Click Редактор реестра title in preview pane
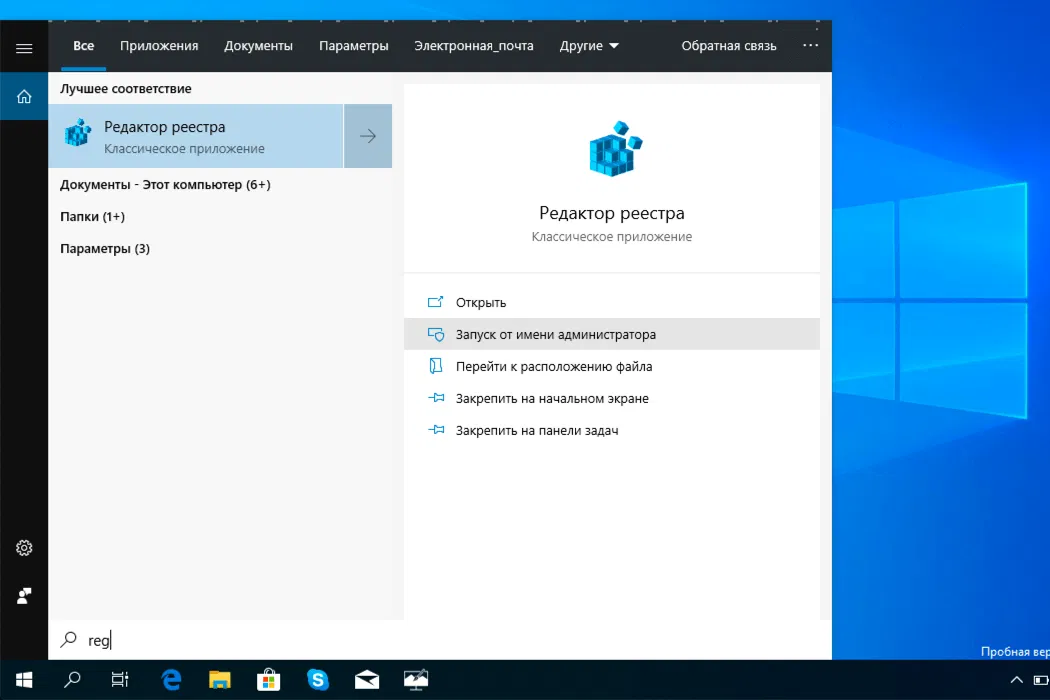Screen dimensions: 1050x700 click(612, 213)
